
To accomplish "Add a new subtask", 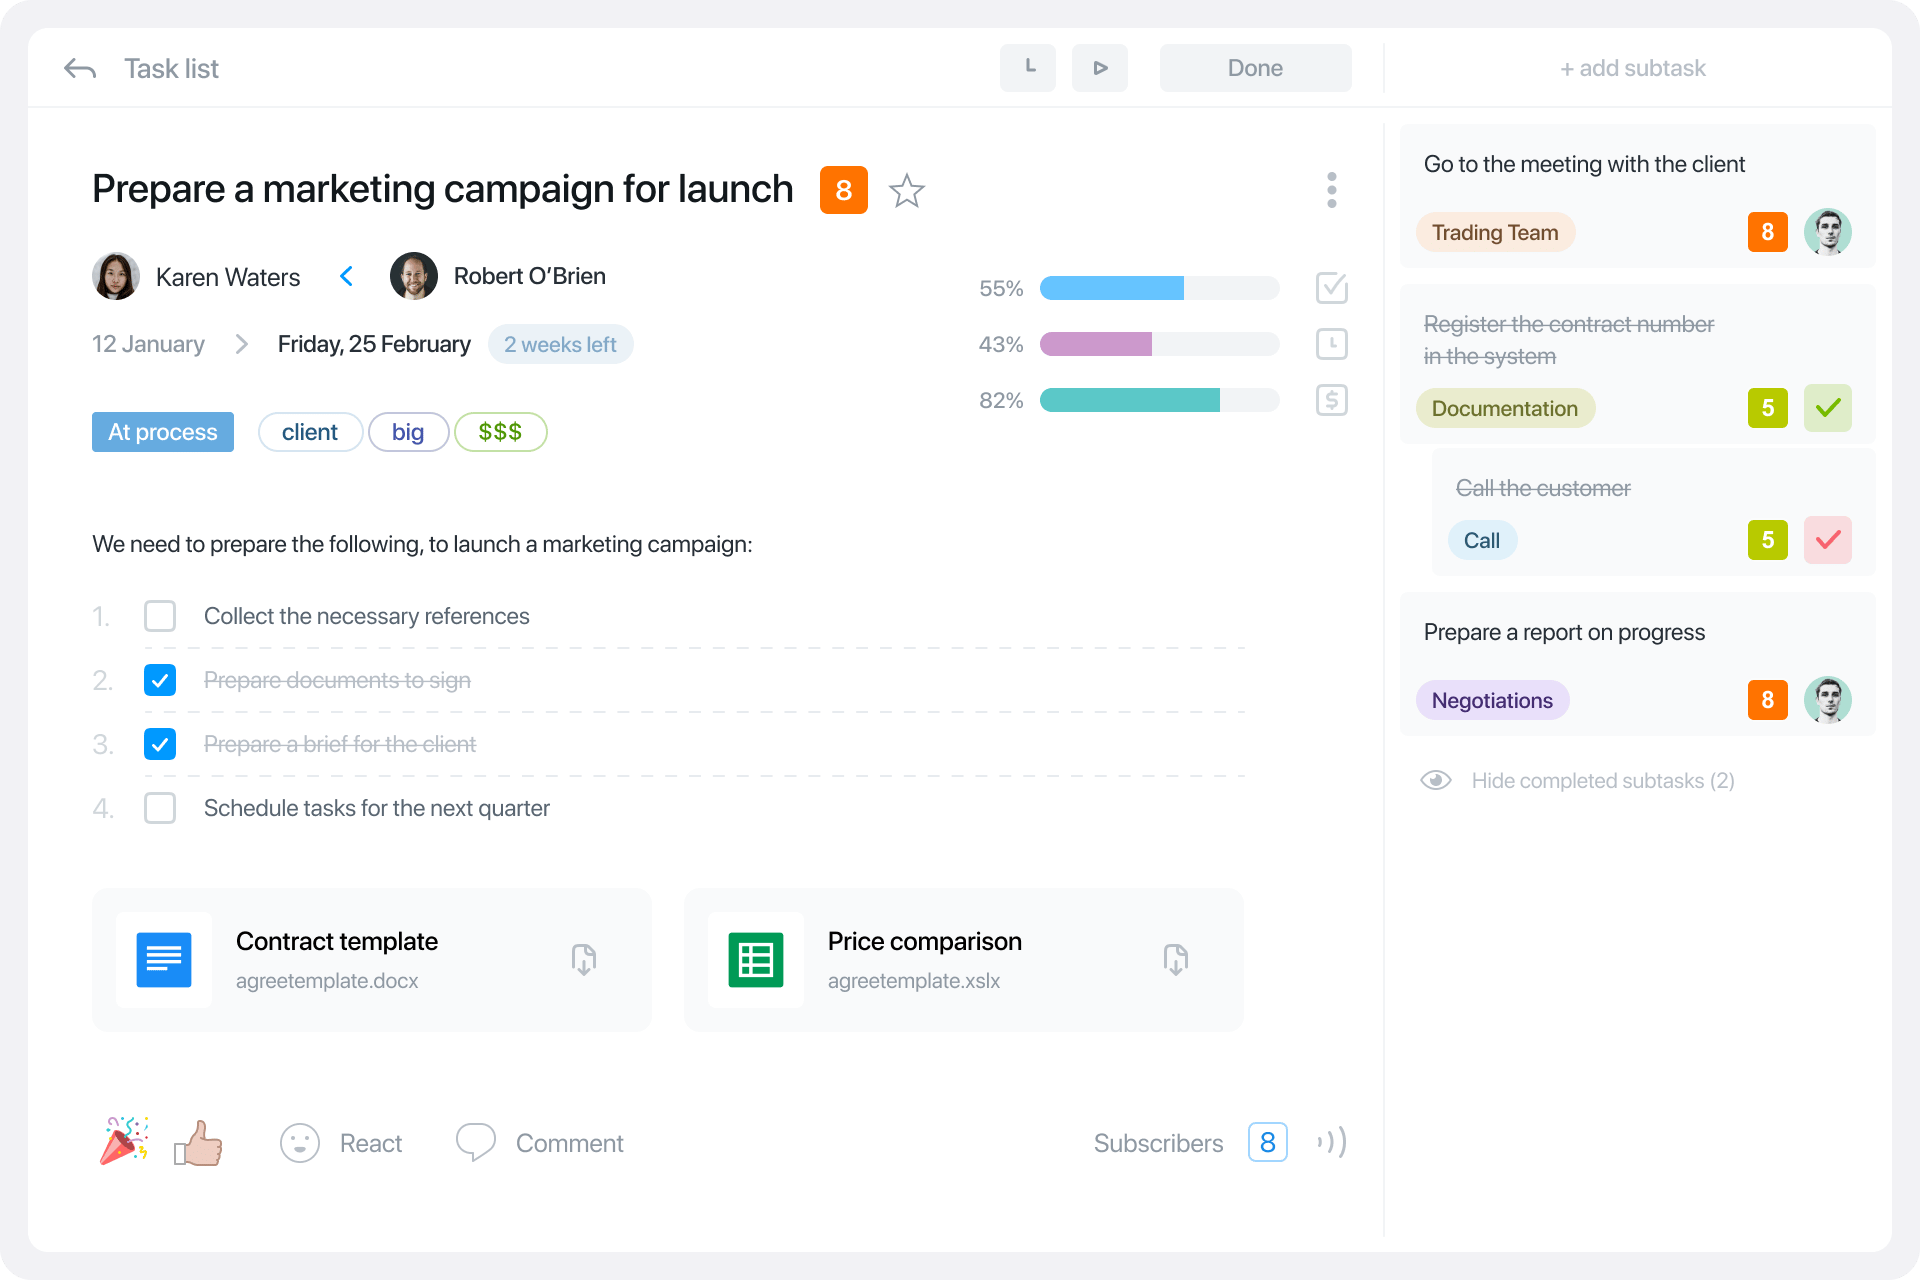I will (x=1632, y=68).
